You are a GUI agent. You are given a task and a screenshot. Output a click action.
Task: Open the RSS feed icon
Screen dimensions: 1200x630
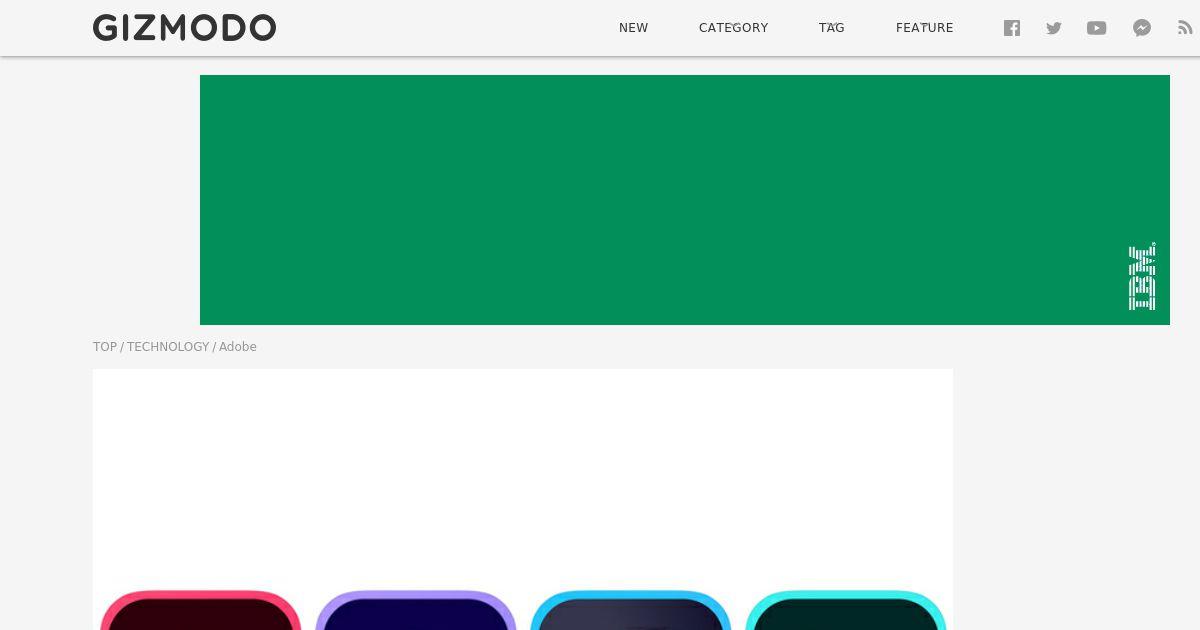click(x=1185, y=28)
